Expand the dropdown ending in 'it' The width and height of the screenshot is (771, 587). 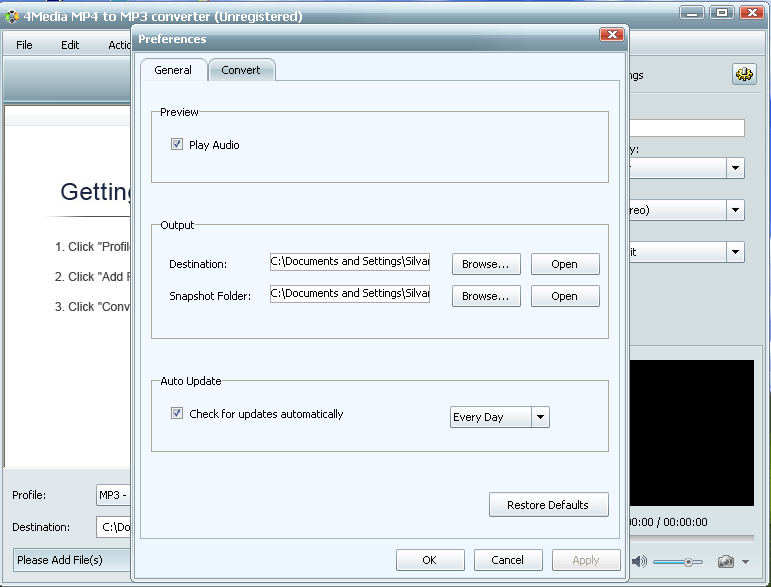735,252
